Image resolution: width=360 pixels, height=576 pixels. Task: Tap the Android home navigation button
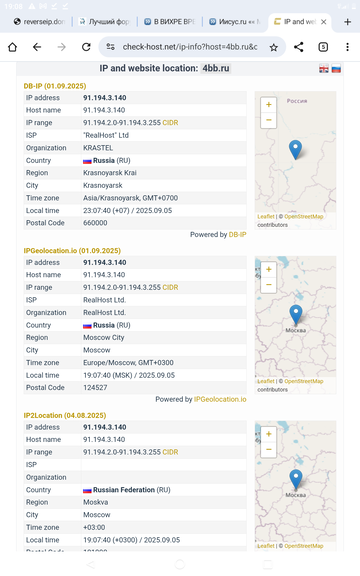[x=180, y=564]
